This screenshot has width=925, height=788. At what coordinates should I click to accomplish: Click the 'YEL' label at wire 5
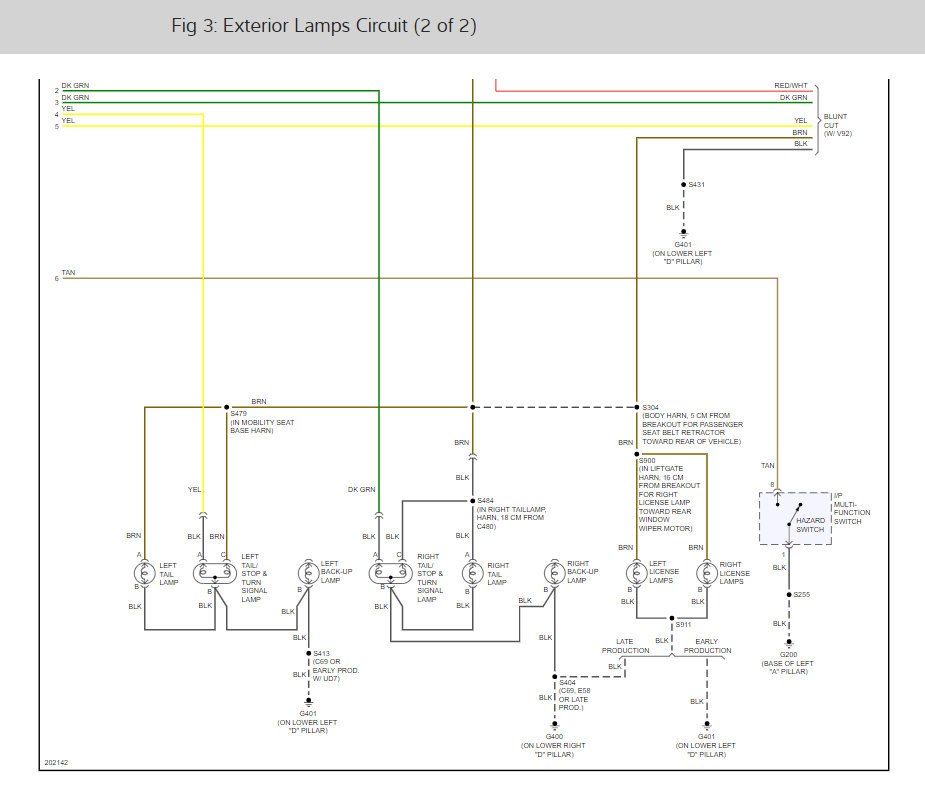tap(68, 120)
